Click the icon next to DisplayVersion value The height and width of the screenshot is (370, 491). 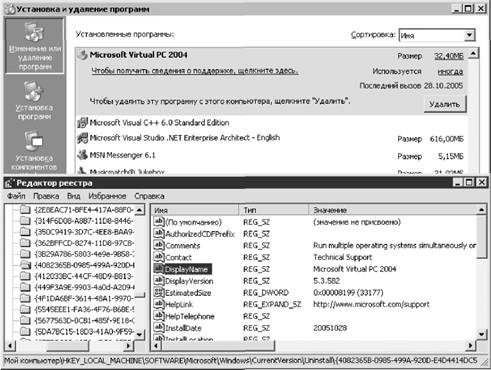click(159, 281)
